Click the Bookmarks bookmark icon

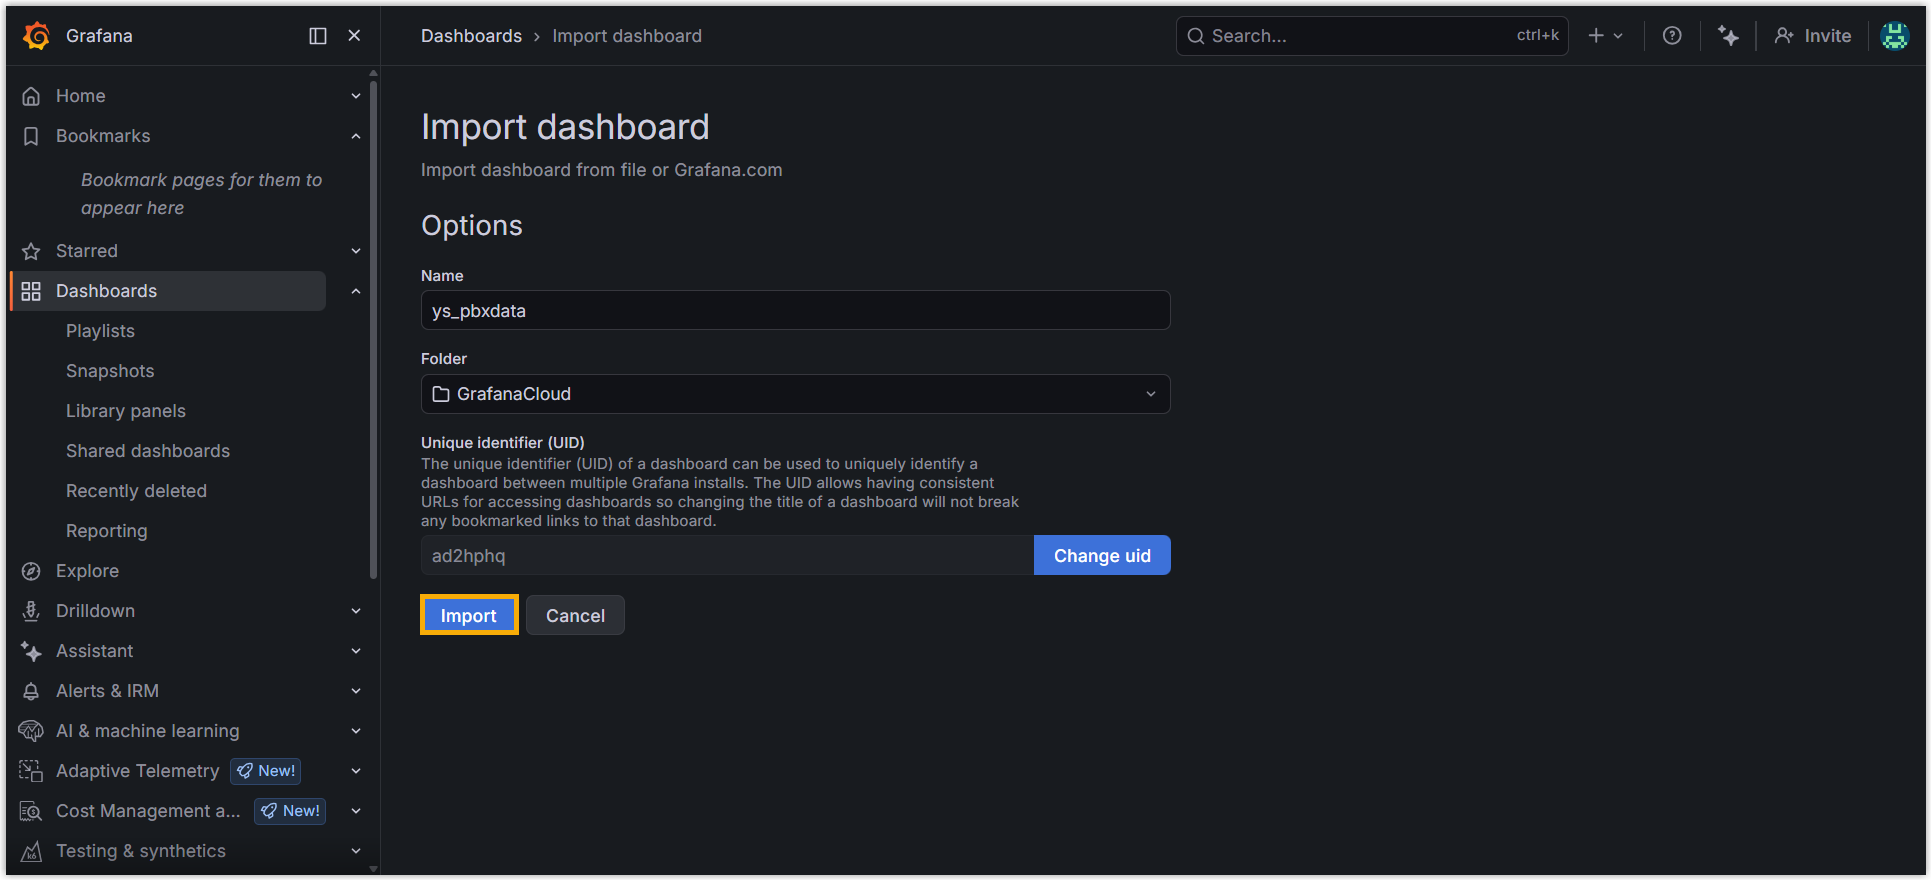coord(31,136)
